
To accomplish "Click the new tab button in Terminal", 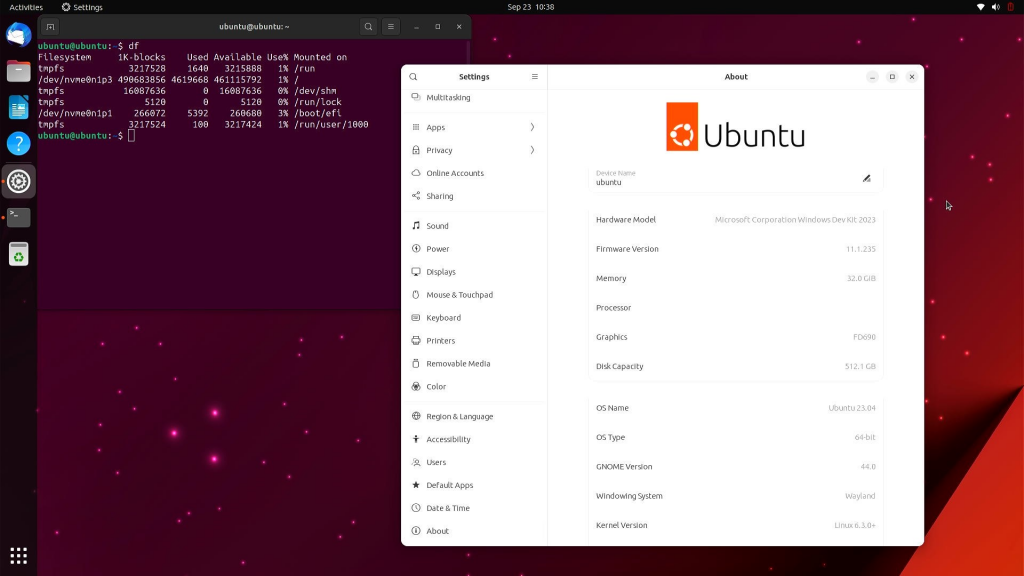I will [50, 27].
